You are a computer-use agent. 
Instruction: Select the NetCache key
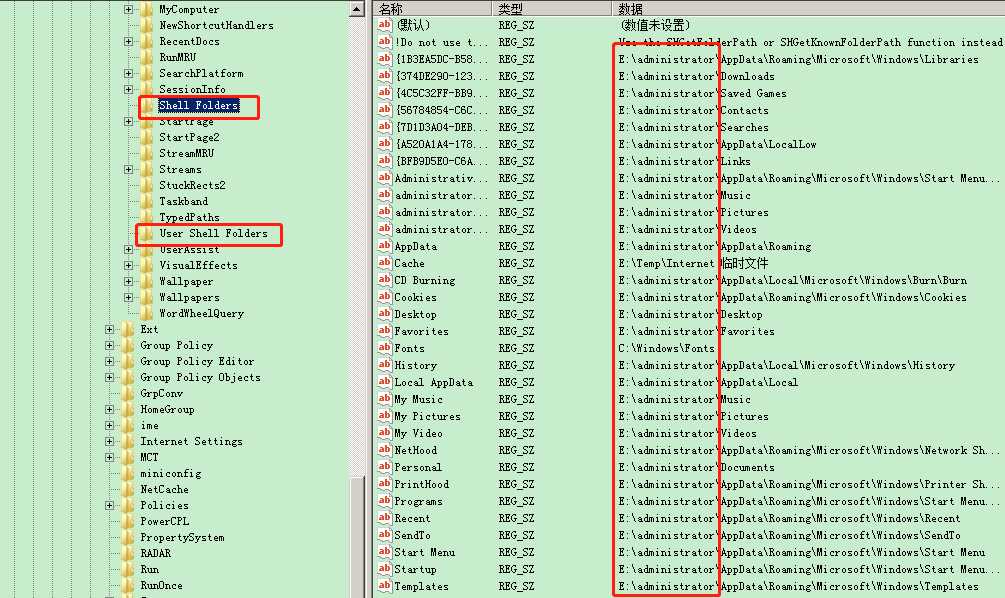pos(164,490)
